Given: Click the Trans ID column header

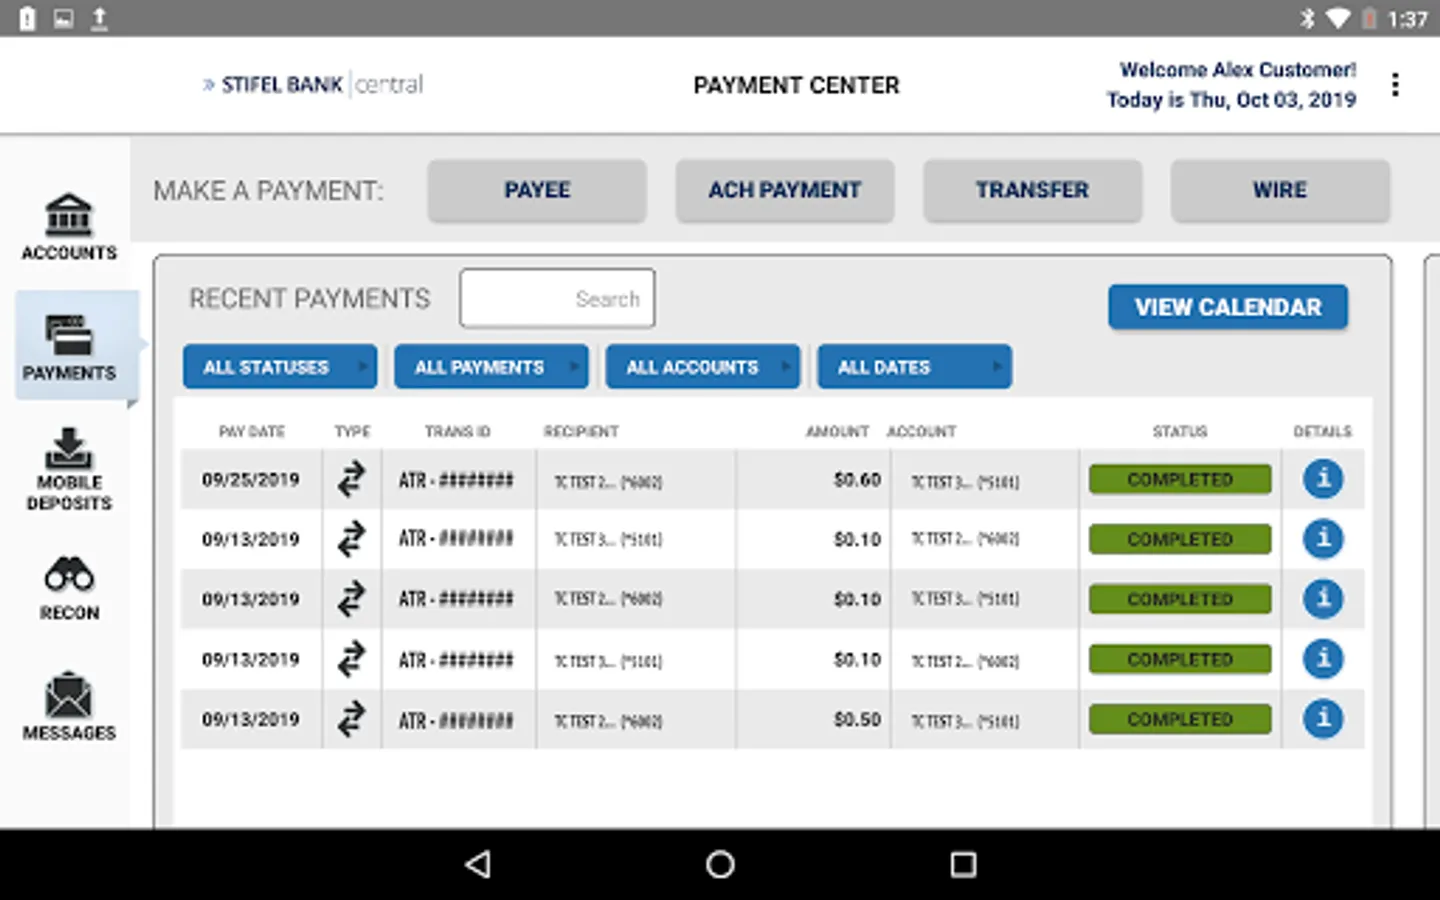Looking at the screenshot, I should tap(458, 431).
